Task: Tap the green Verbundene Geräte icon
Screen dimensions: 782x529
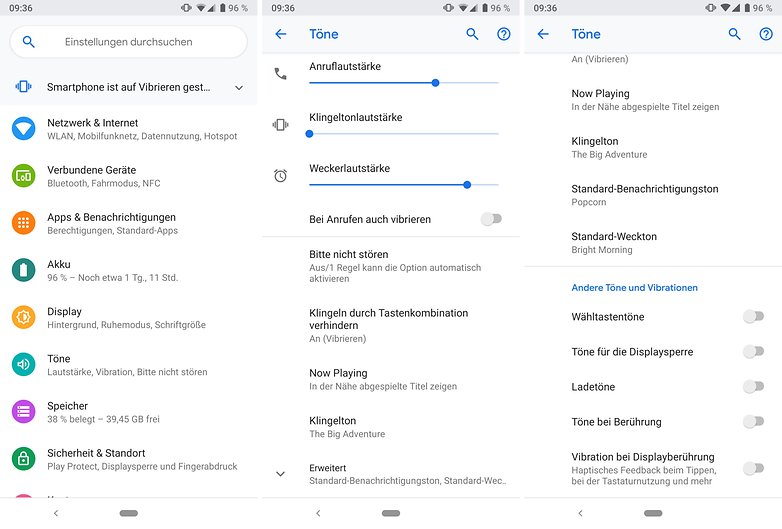Action: pos(23,176)
